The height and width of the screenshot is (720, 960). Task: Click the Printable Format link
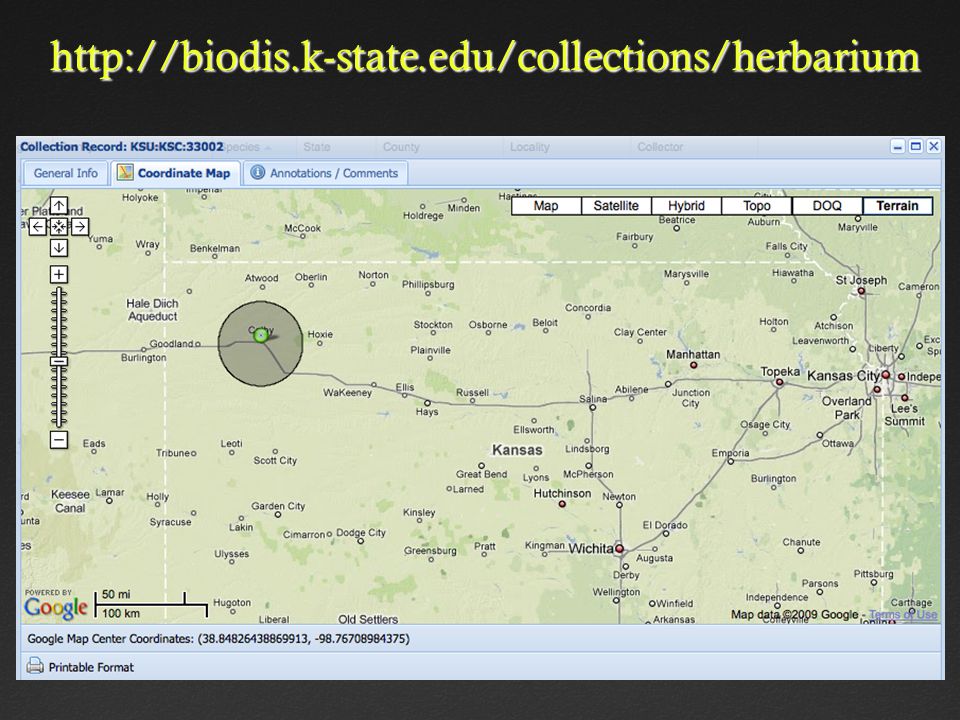tap(91, 667)
